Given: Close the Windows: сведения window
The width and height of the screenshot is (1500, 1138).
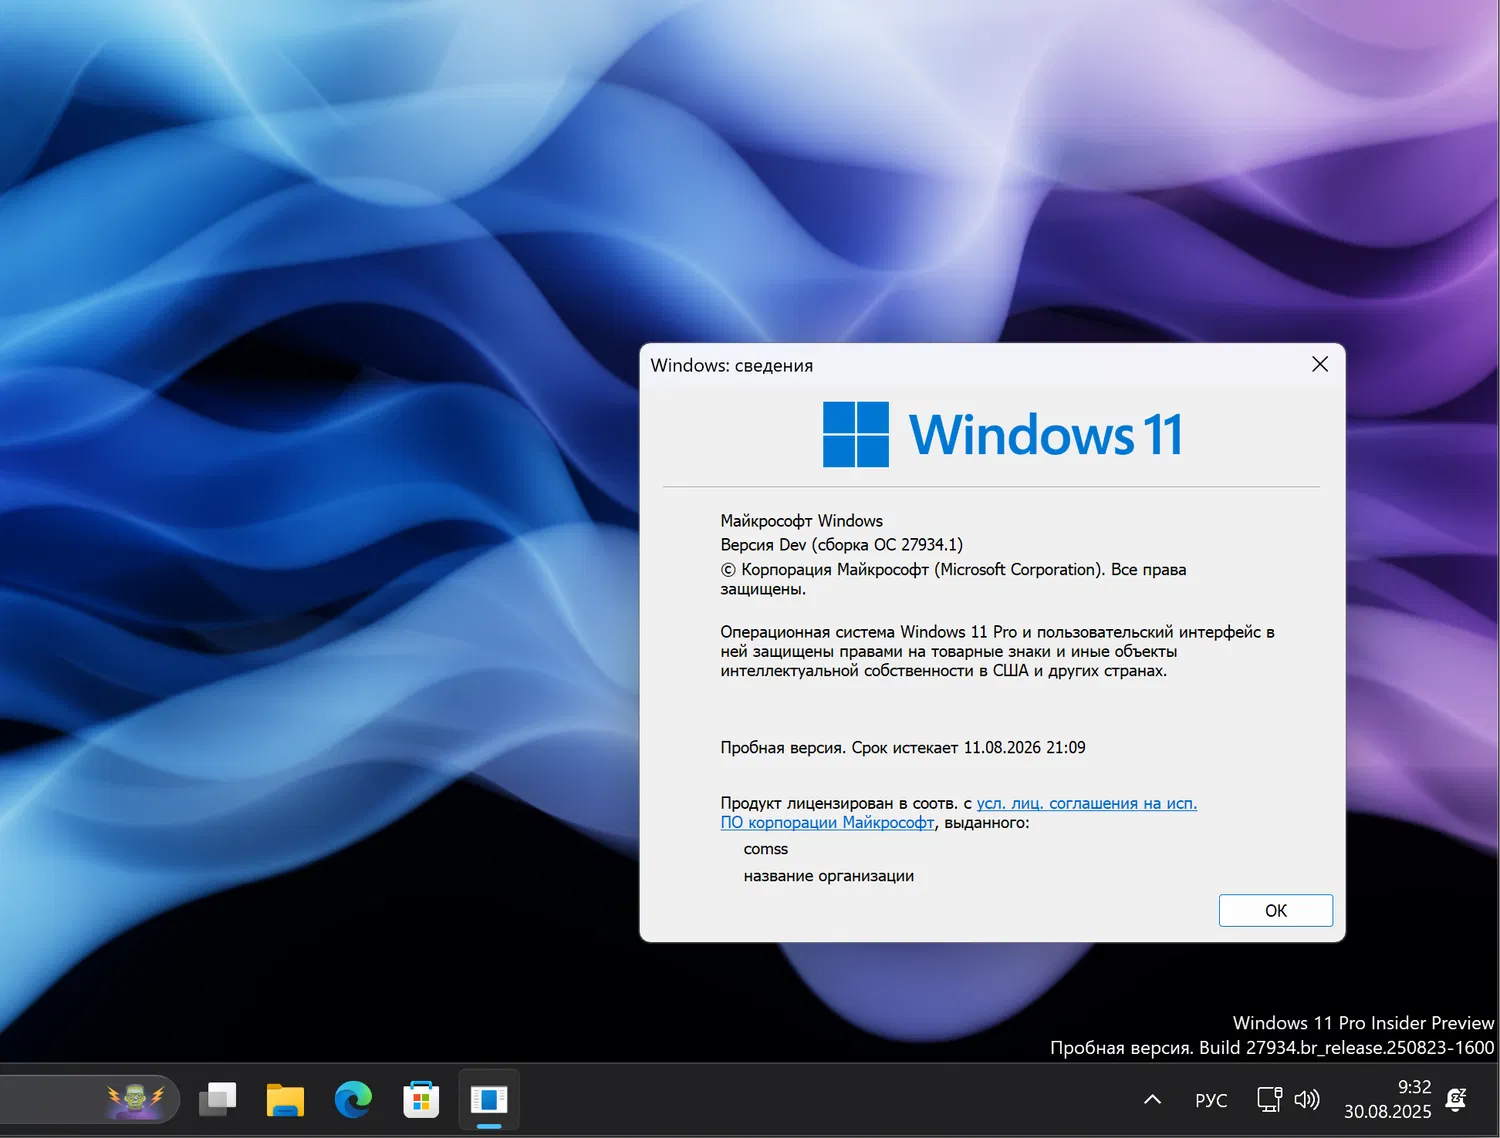Looking at the screenshot, I should [x=1319, y=364].
